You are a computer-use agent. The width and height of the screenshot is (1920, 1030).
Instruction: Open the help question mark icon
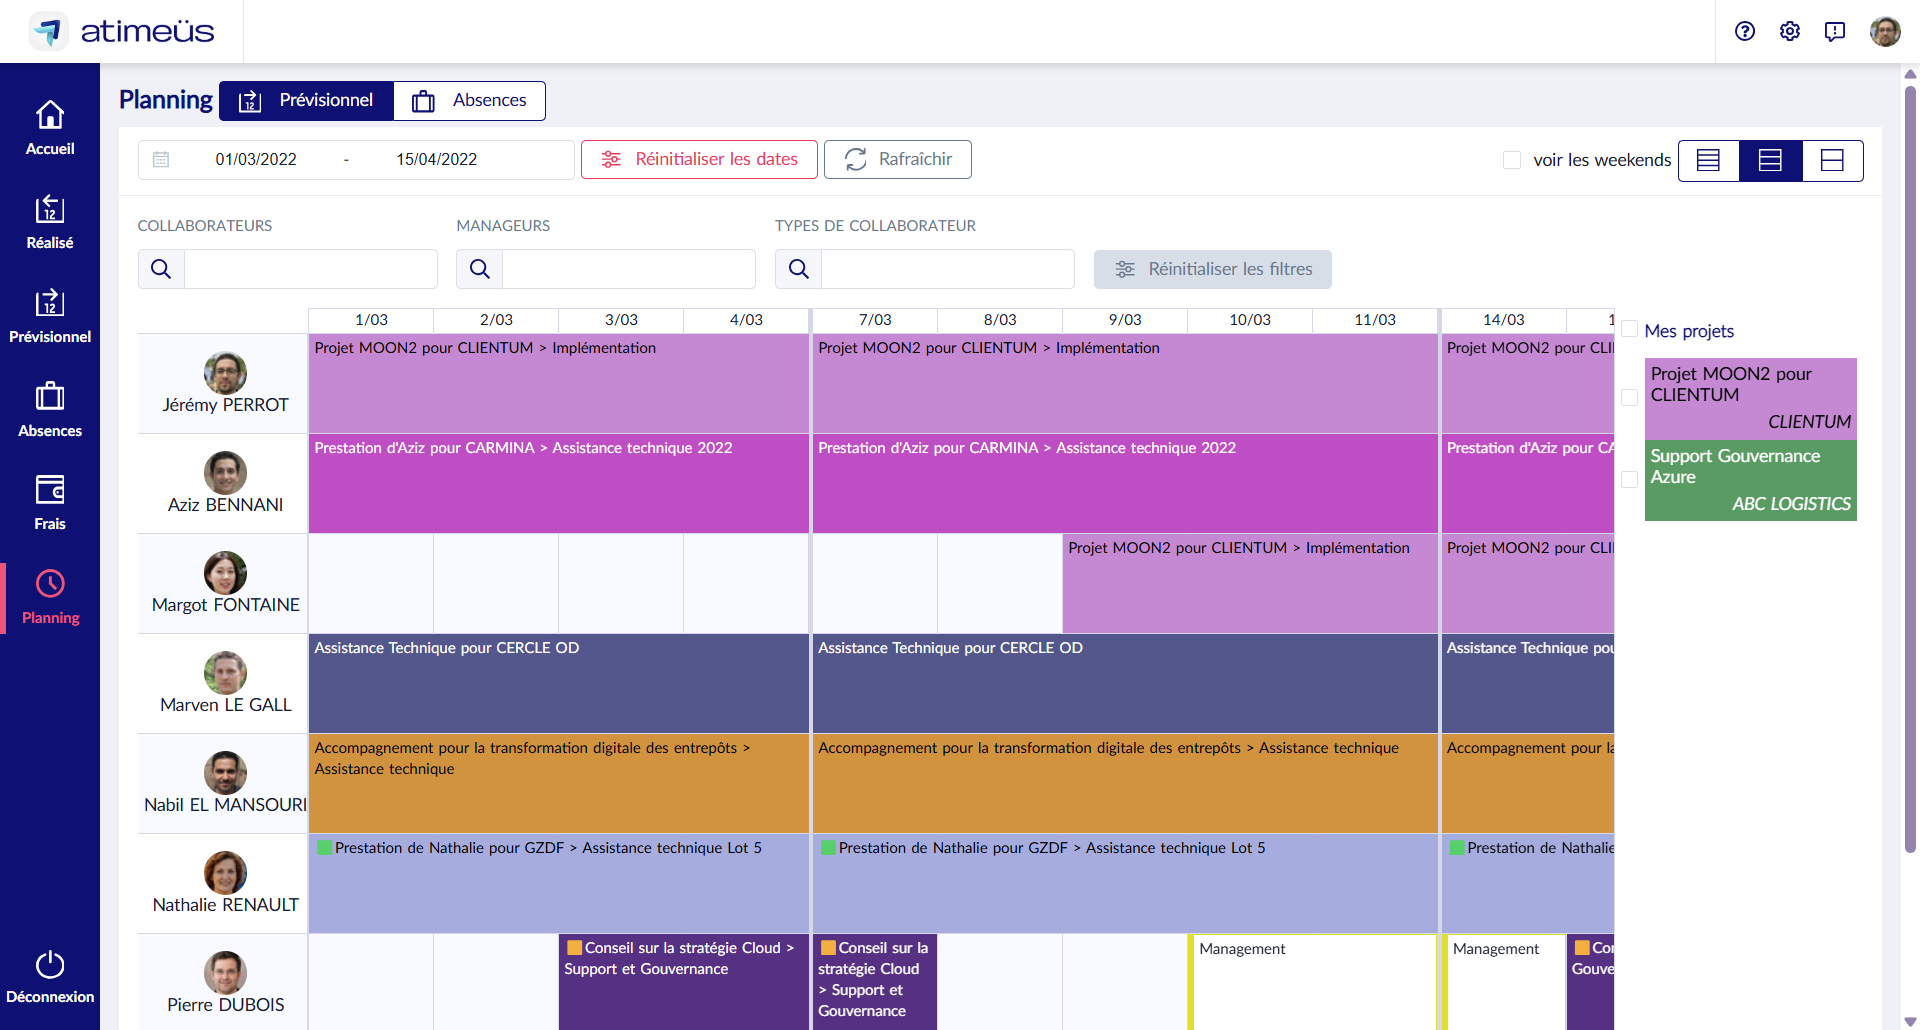[x=1745, y=31]
